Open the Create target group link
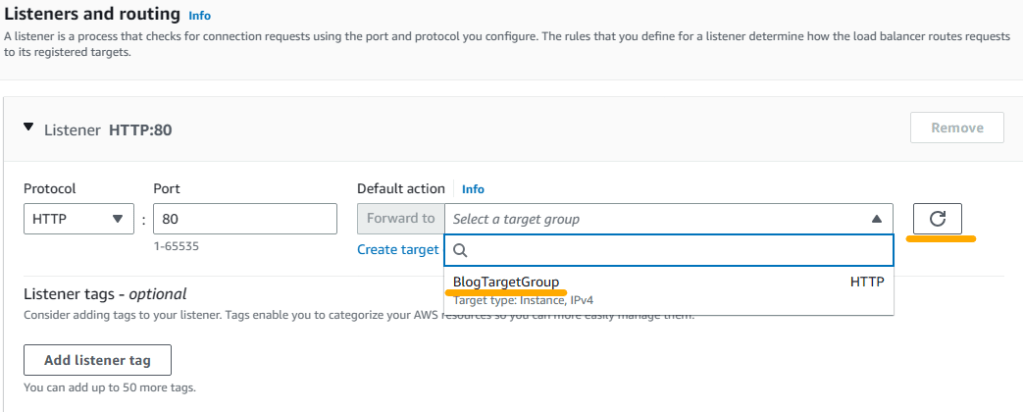This screenshot has width=1023, height=412. pos(398,249)
